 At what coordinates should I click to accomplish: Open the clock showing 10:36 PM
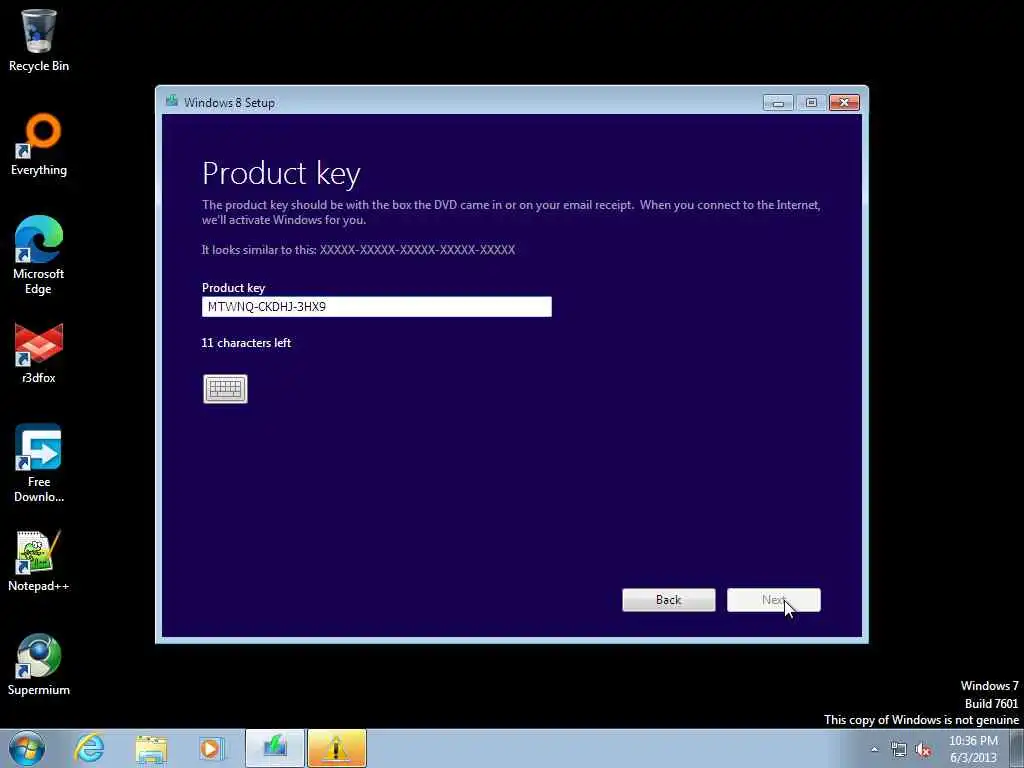973,749
